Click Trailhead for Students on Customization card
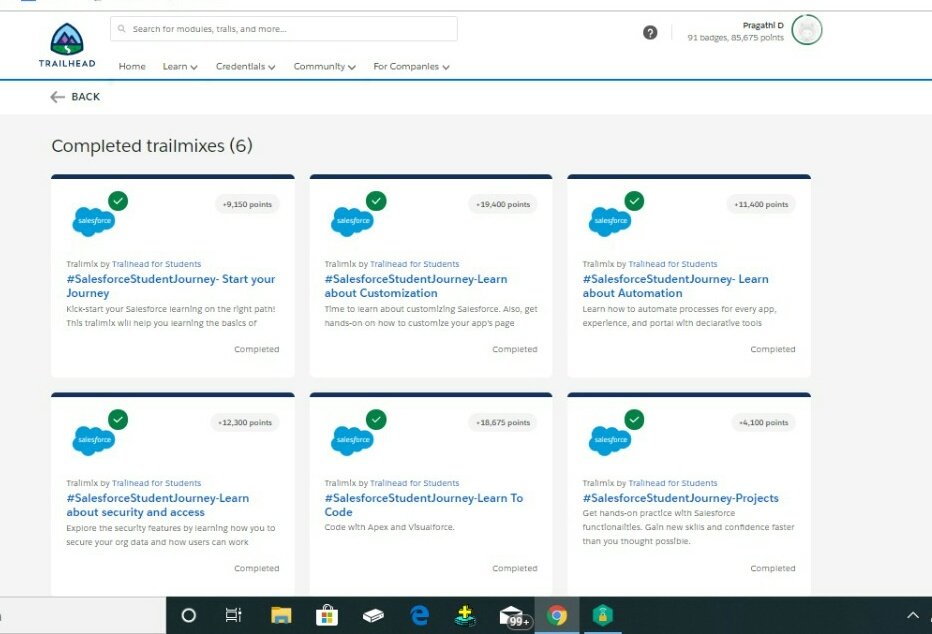932x634 pixels. [x=414, y=264]
